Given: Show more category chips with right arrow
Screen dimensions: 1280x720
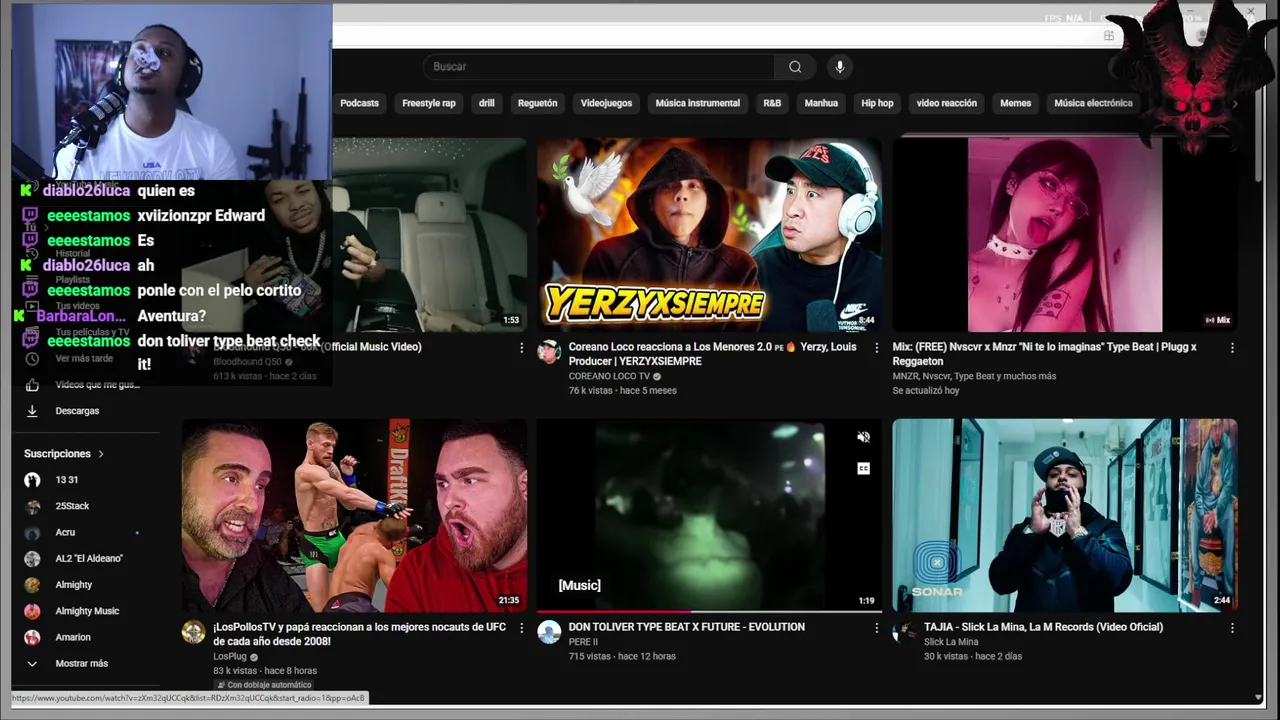Looking at the screenshot, I should (1234, 103).
